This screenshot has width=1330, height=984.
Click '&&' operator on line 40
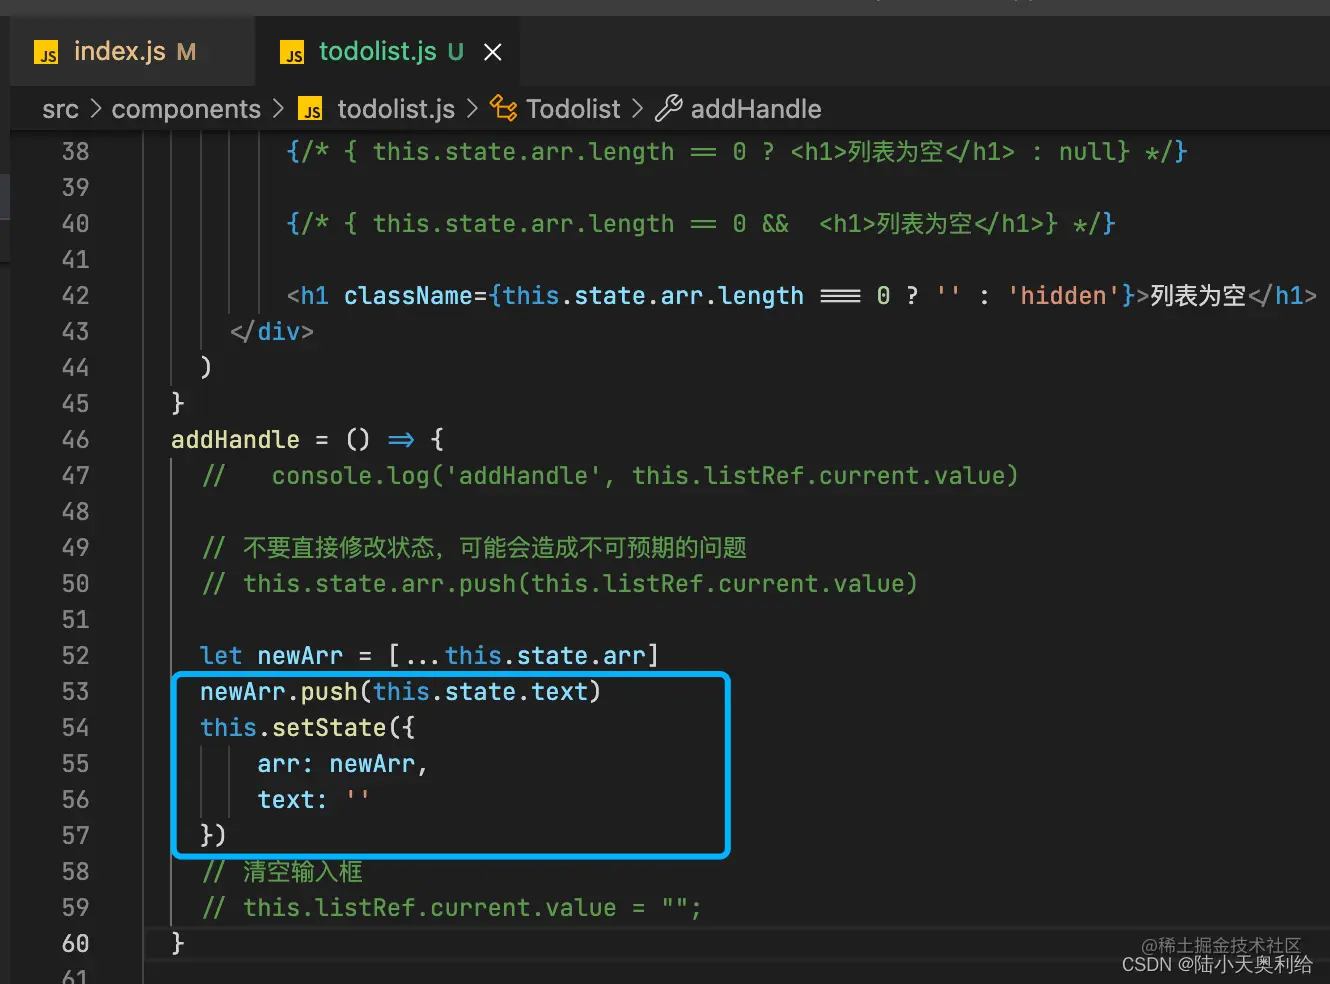pos(775,224)
